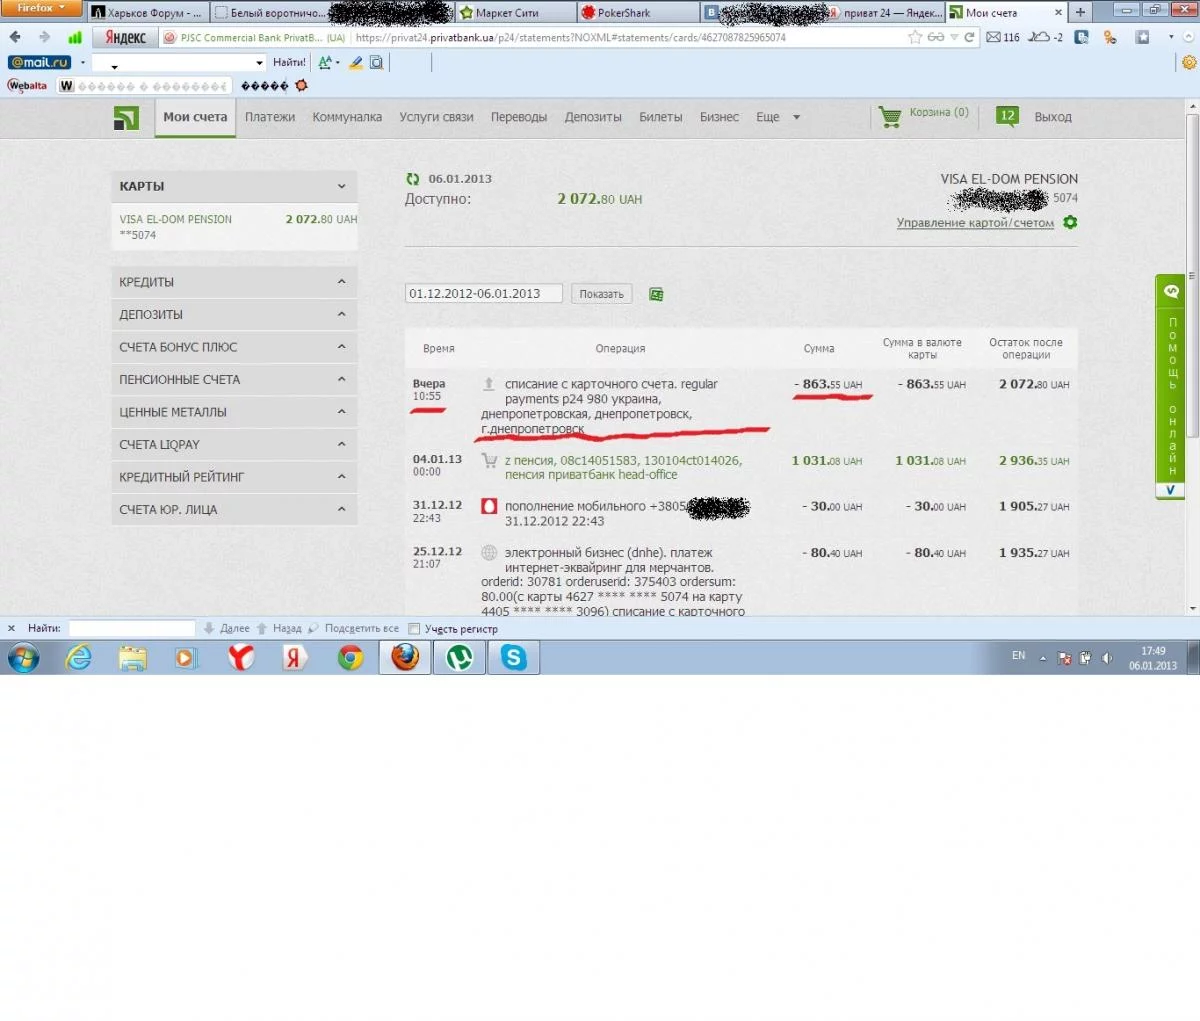This screenshot has width=1200, height=1021.
Task: Select VISA EL-DOM PENSION card in sidebar
Action: tap(236, 227)
